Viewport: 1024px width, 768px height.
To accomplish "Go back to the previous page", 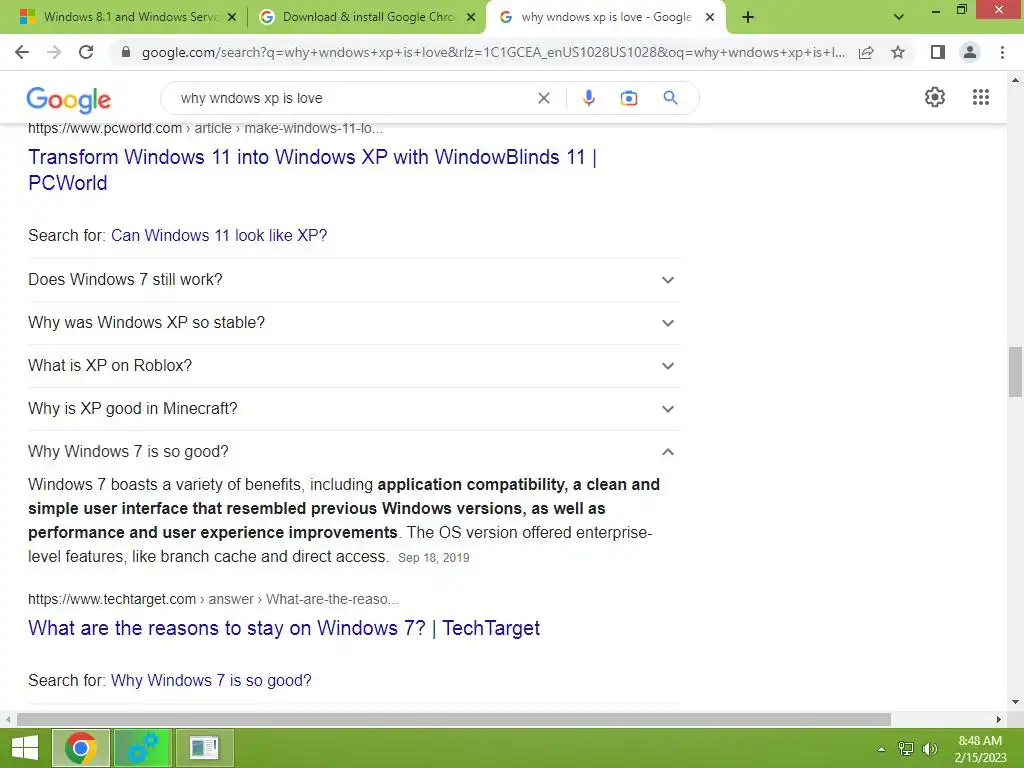I will click(x=22, y=52).
